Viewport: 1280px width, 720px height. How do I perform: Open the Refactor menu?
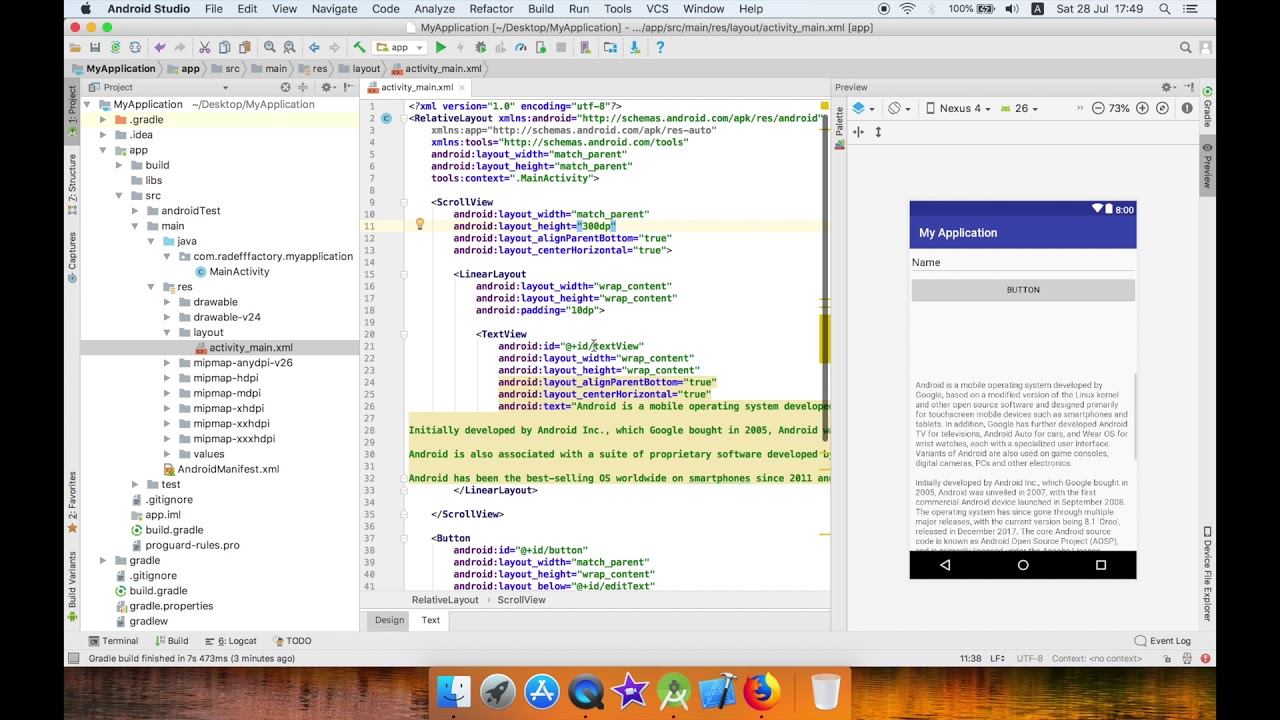[x=491, y=9]
